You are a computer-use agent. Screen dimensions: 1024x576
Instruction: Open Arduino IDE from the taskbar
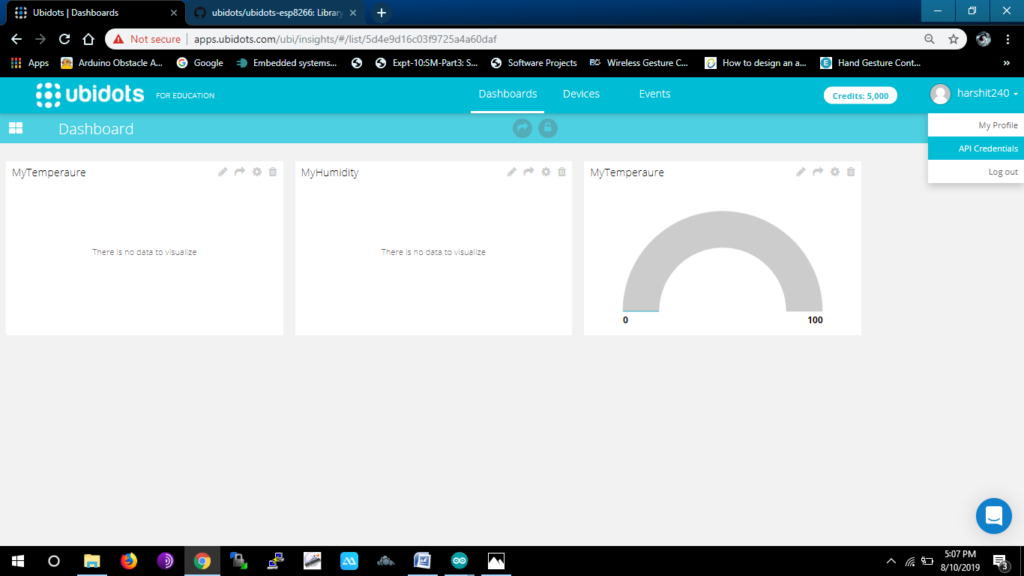click(459, 561)
